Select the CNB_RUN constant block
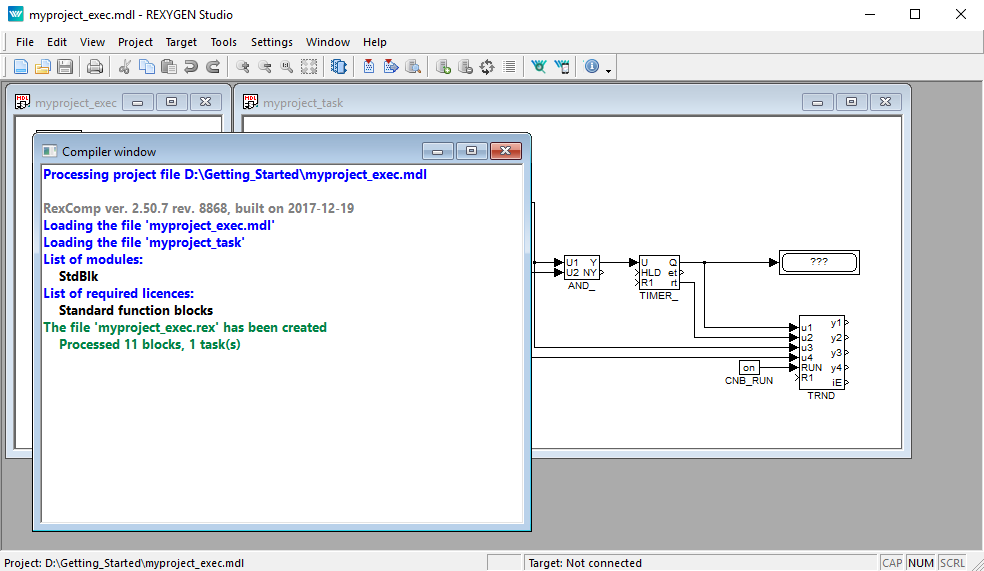The image size is (984, 571). (x=749, y=368)
